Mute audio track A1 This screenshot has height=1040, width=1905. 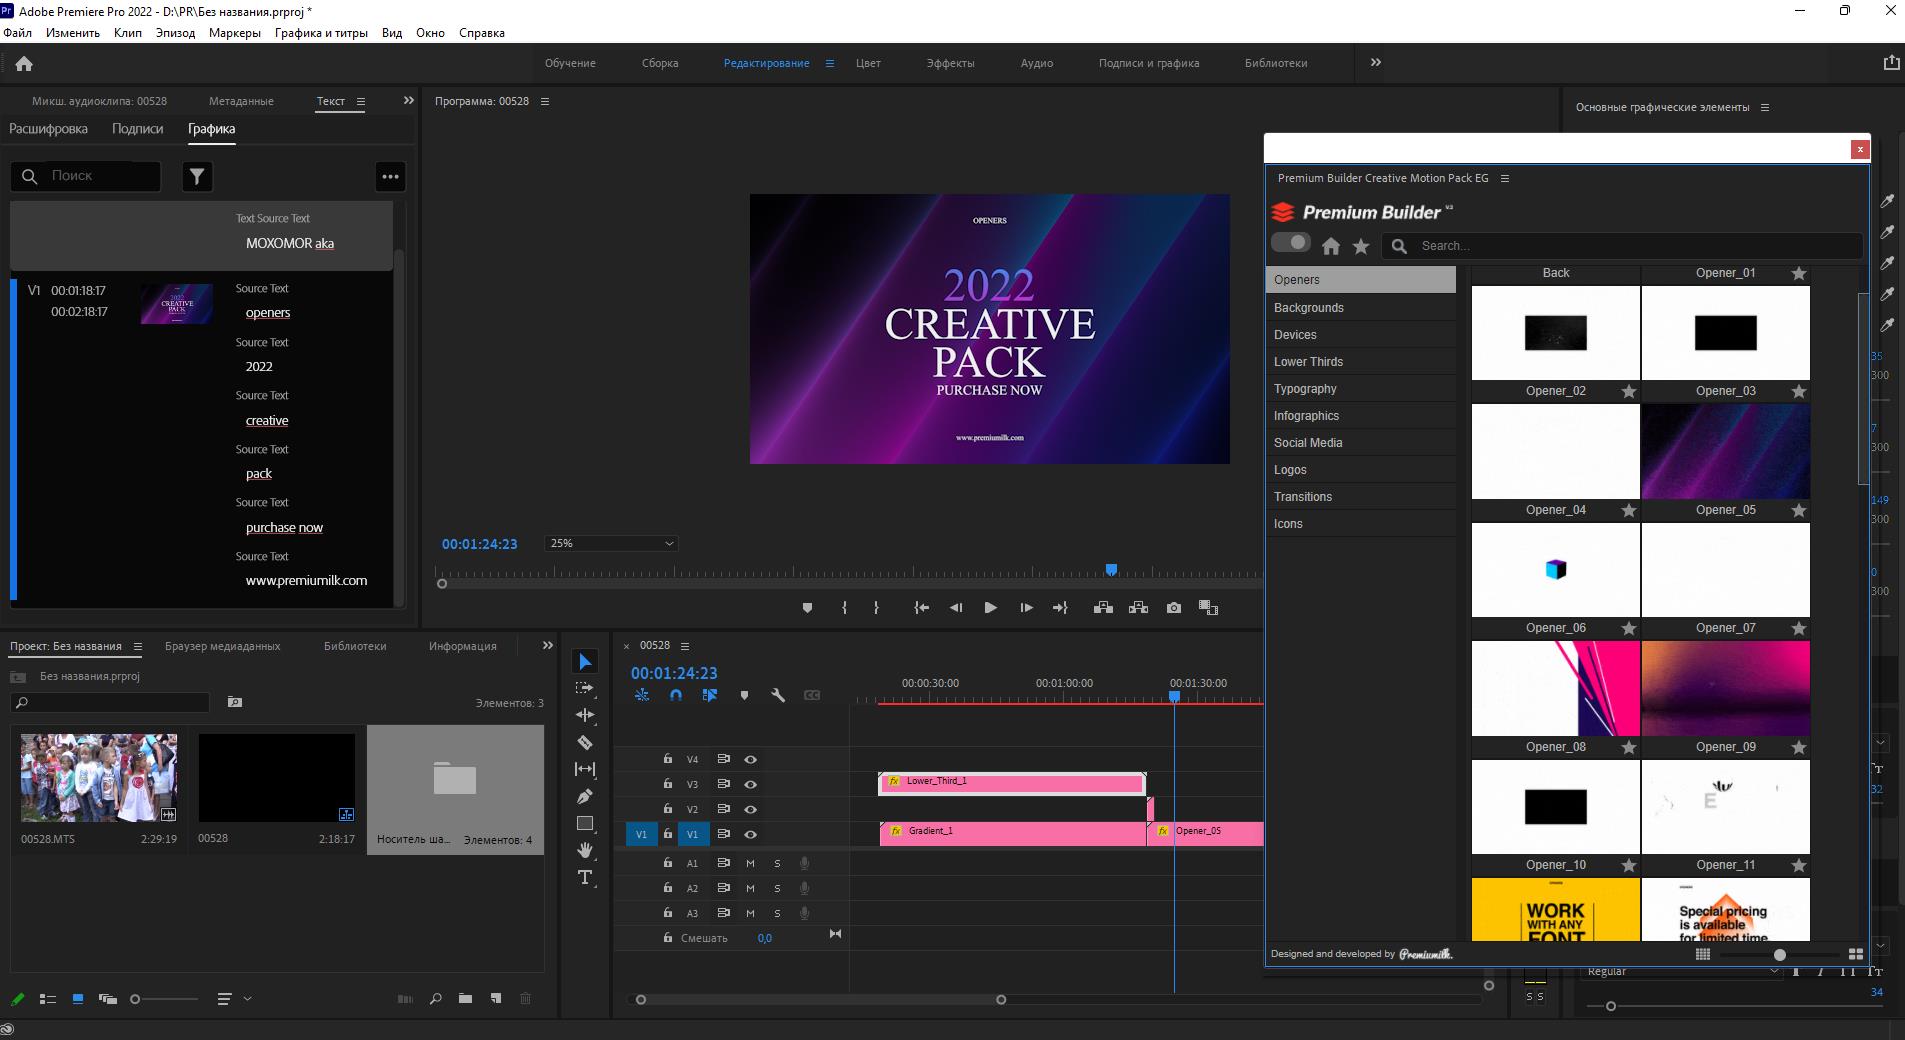[x=750, y=863]
